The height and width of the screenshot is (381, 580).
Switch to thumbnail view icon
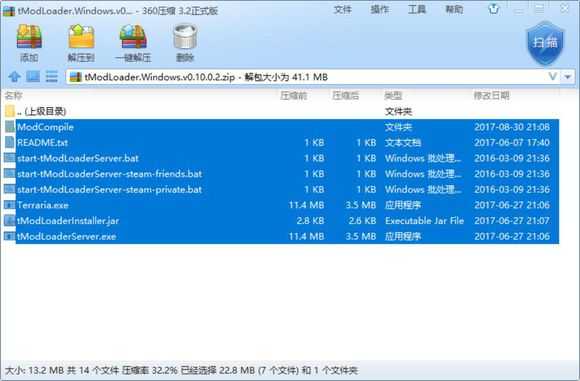click(x=33, y=77)
